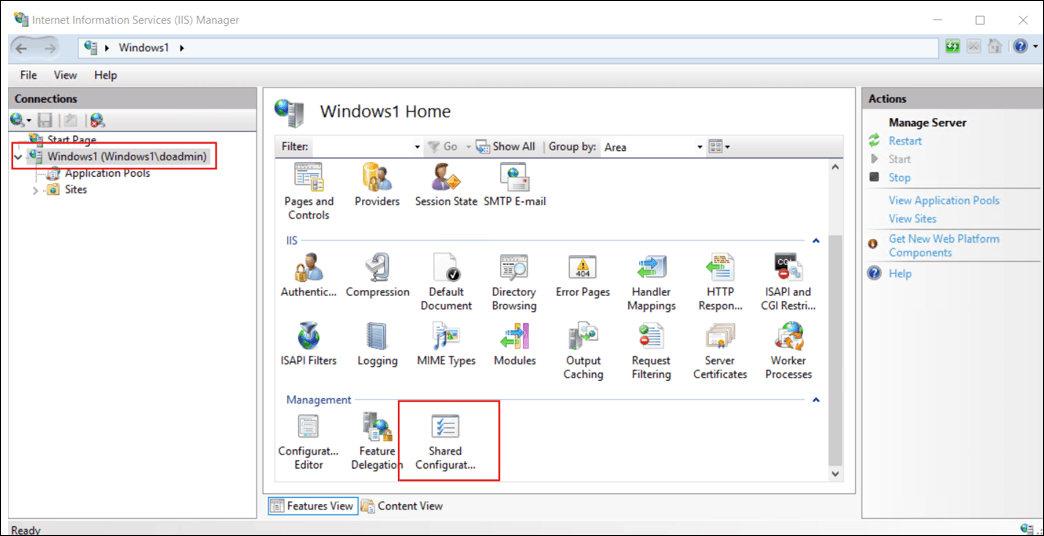Click the scrollbar down arrow in the features list
This screenshot has width=1044, height=536.
(835, 474)
